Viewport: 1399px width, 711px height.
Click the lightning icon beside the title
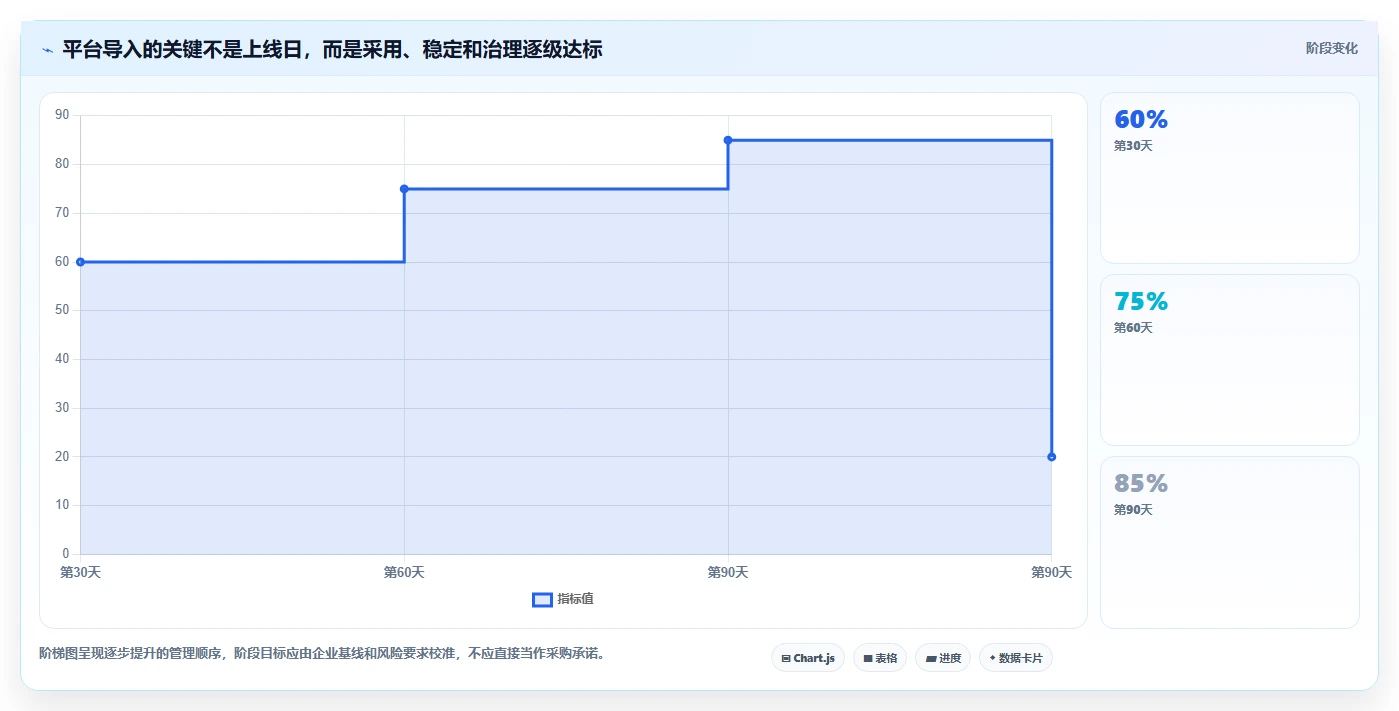(47, 50)
